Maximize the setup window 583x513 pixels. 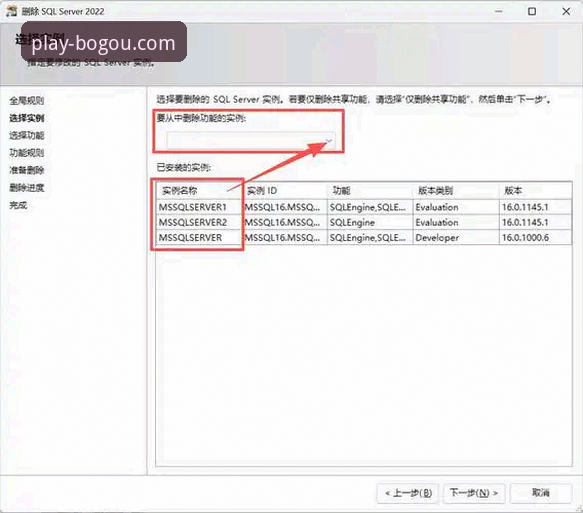click(532, 11)
